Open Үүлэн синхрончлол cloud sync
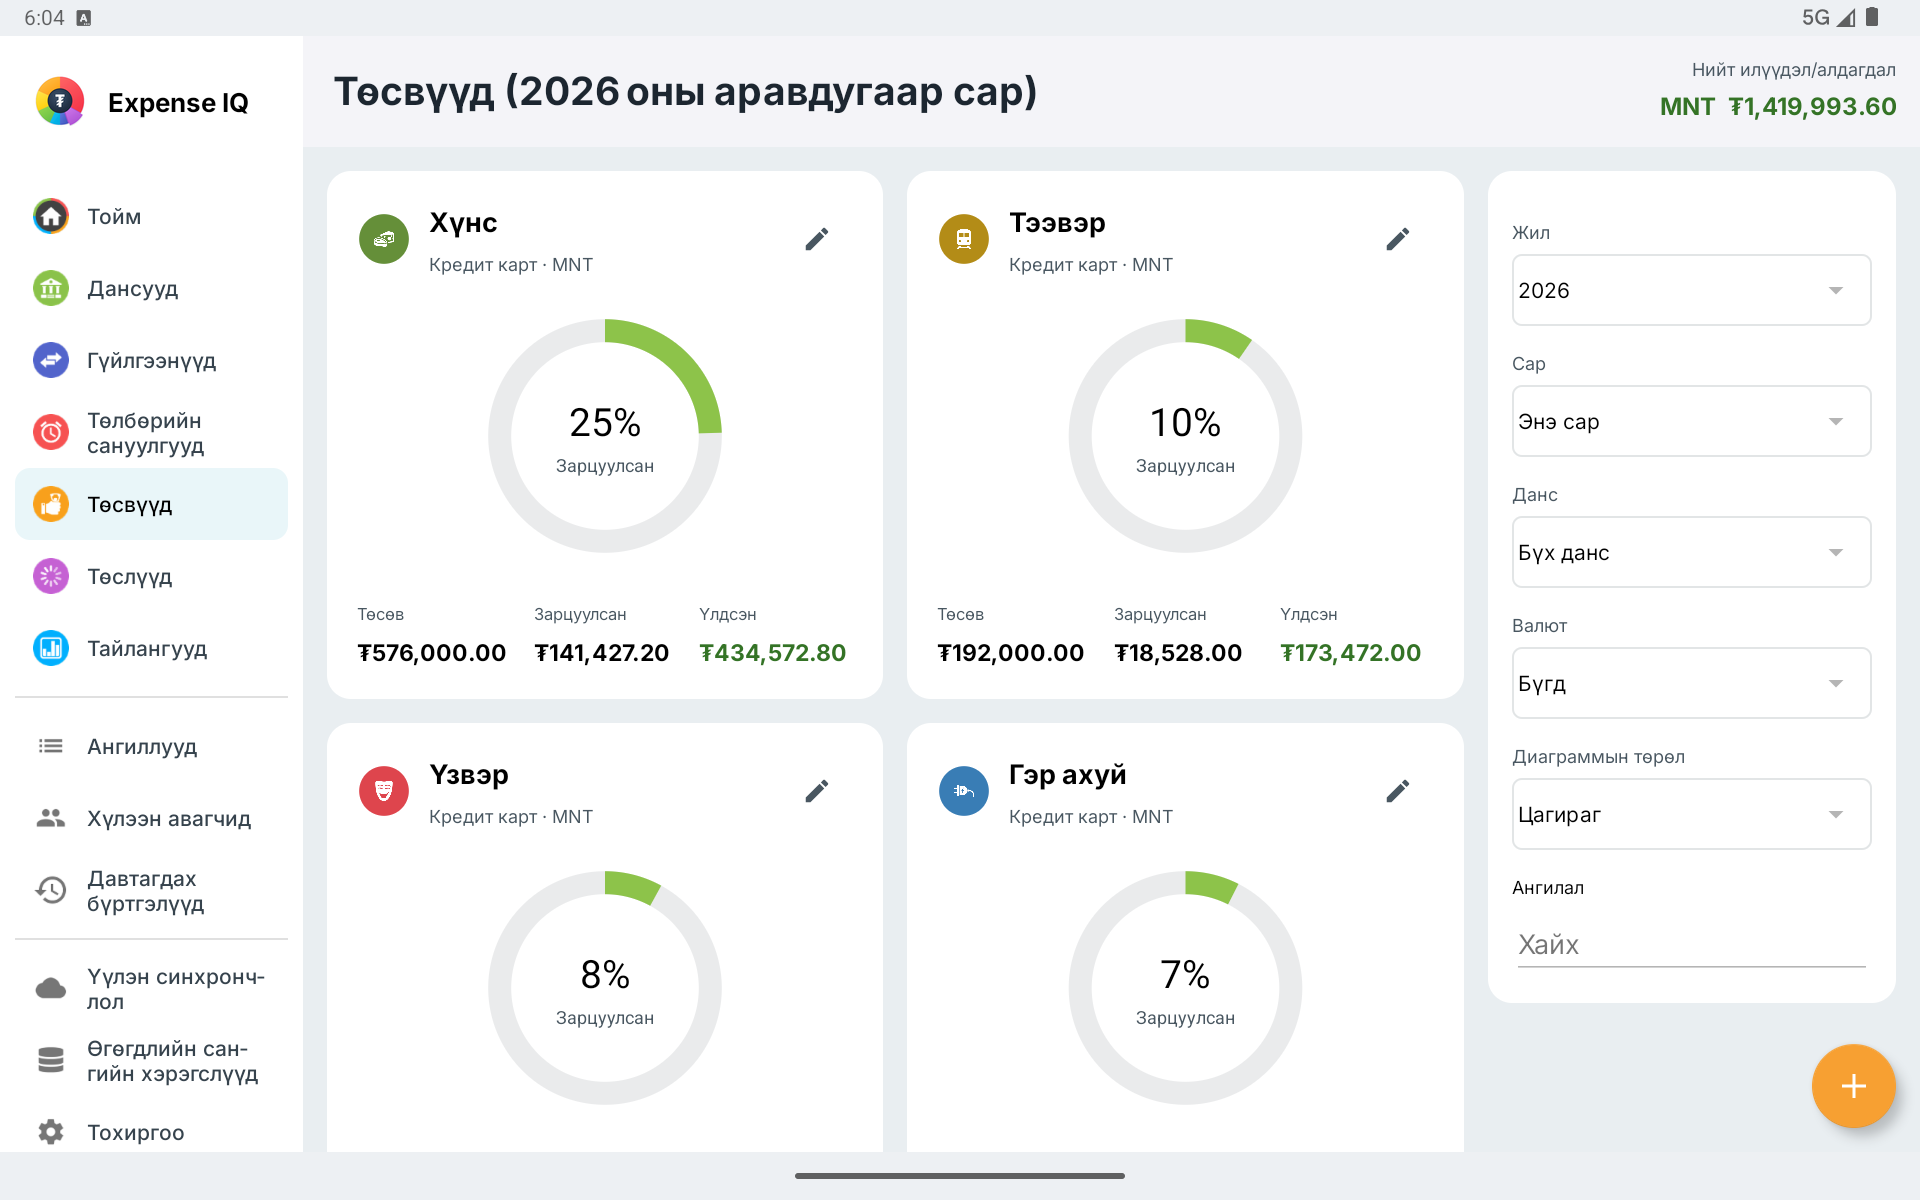Viewport: 1920px width, 1200px height. tap(151, 988)
